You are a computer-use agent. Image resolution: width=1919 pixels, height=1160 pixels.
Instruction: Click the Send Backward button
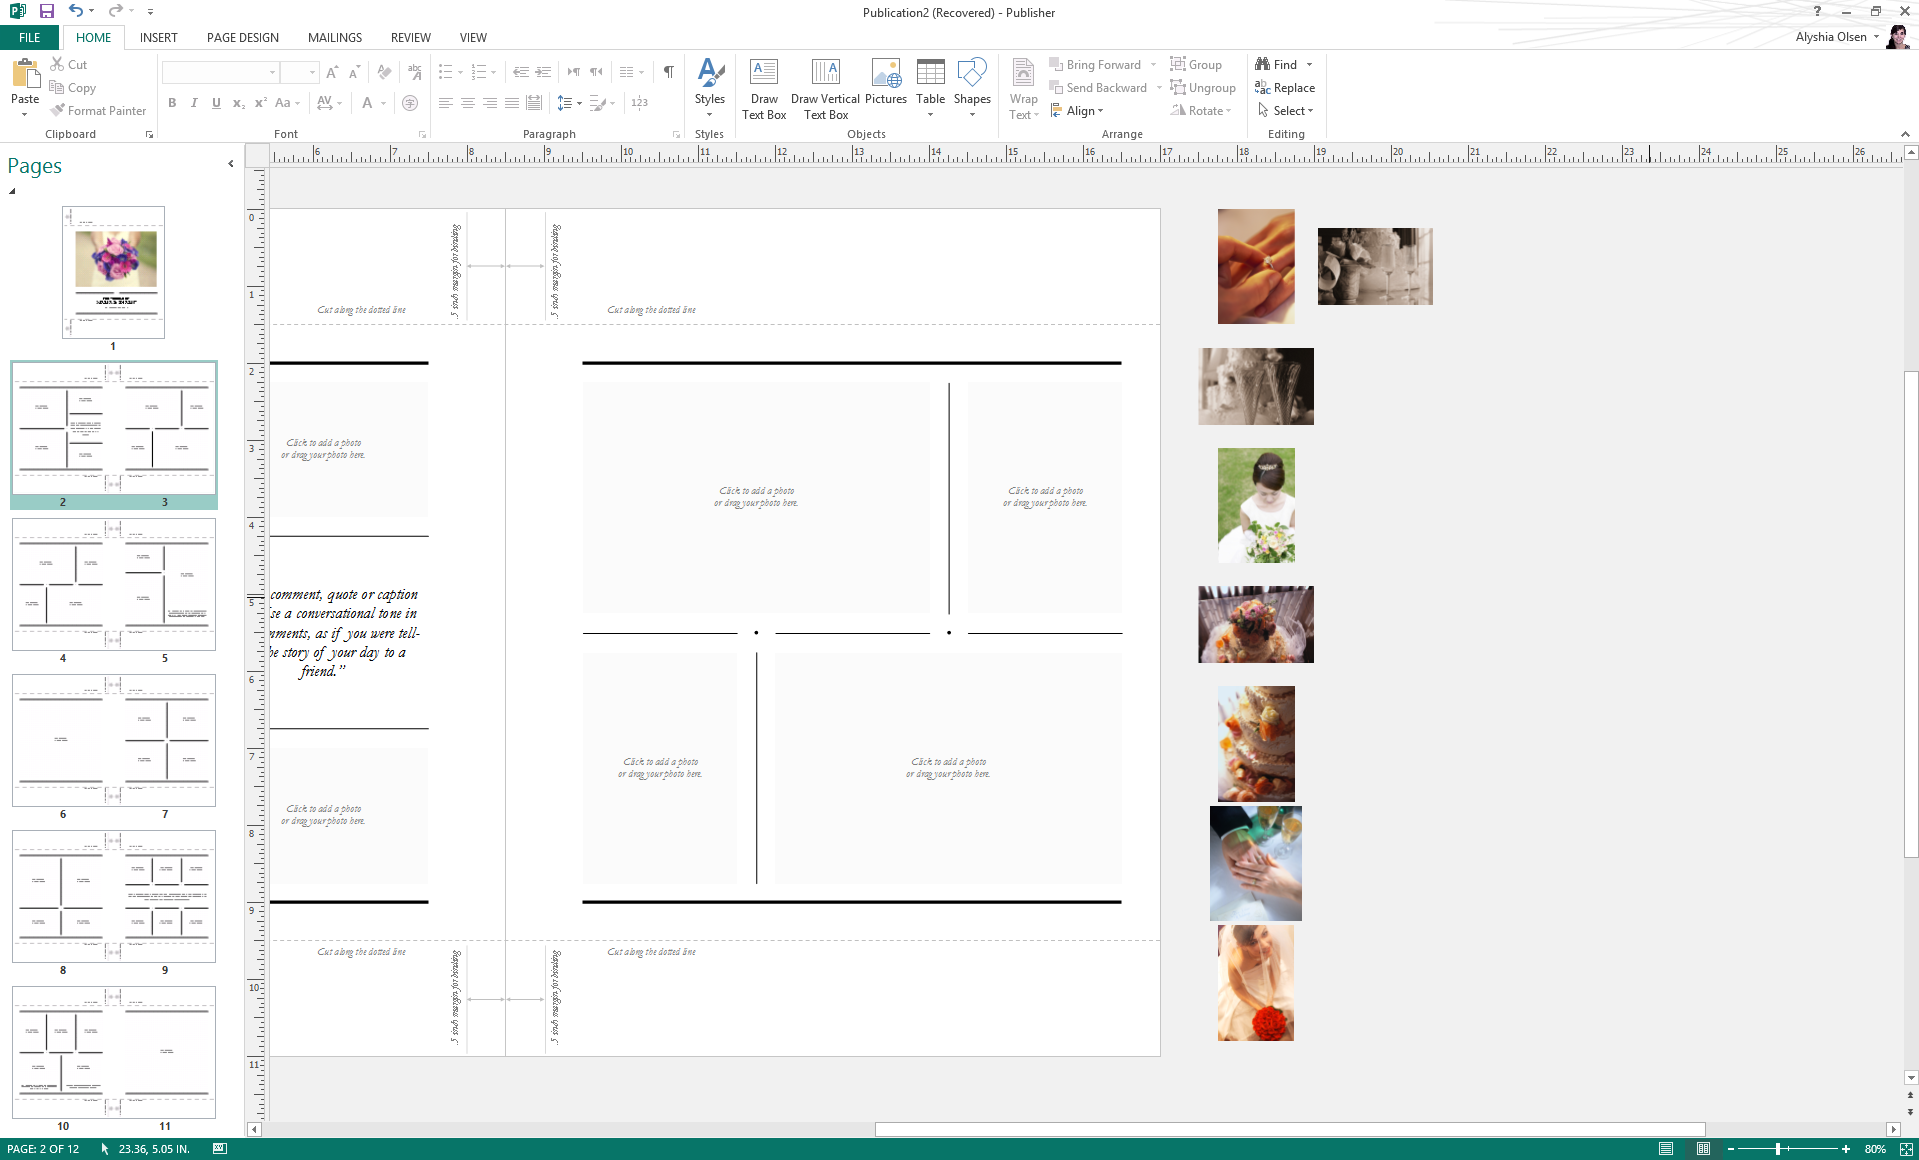(x=1101, y=87)
